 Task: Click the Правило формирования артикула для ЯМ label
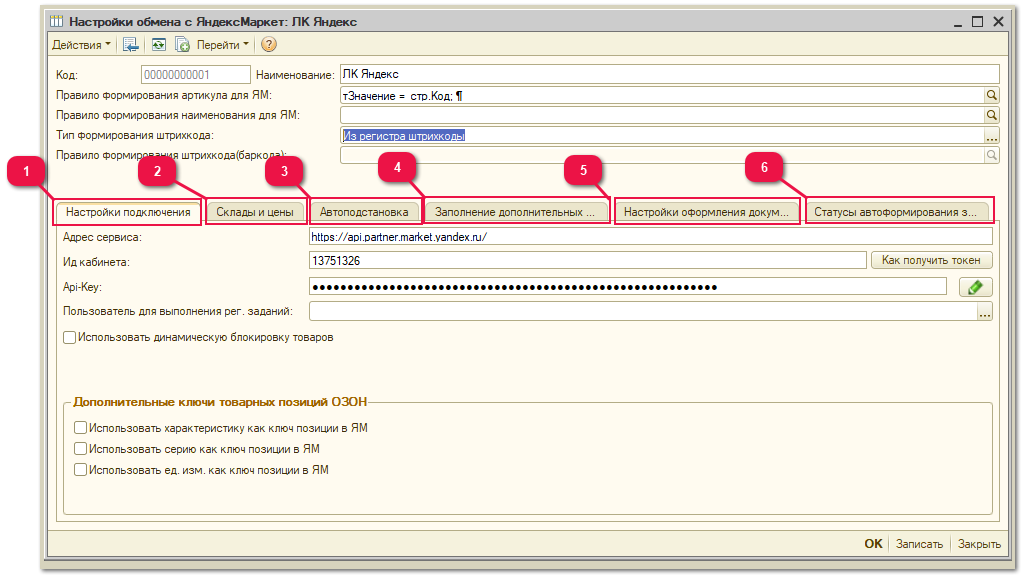coord(163,95)
